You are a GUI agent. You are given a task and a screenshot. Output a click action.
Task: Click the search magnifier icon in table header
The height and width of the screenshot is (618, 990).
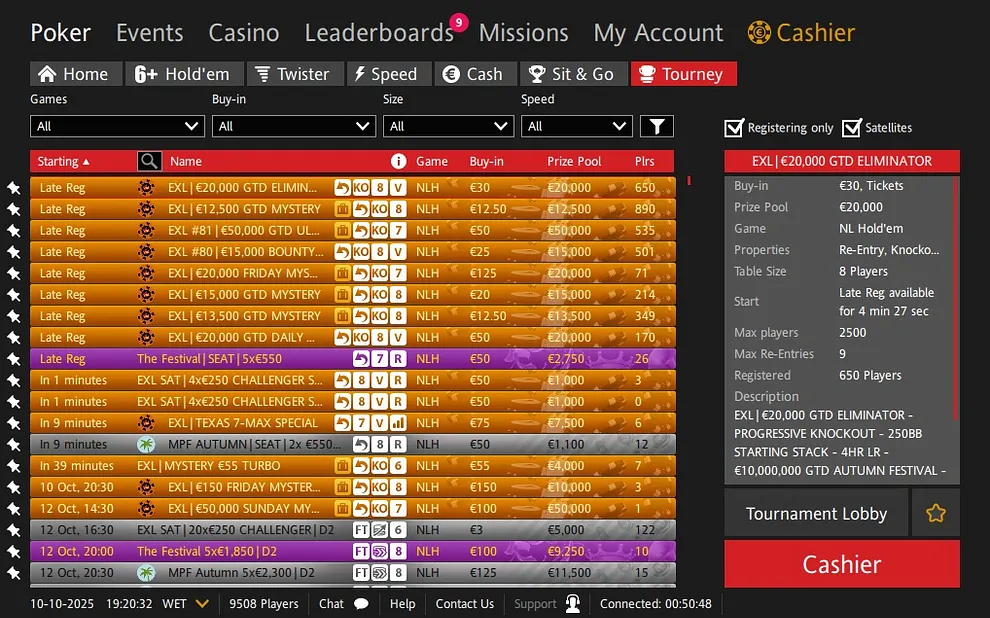click(x=149, y=161)
